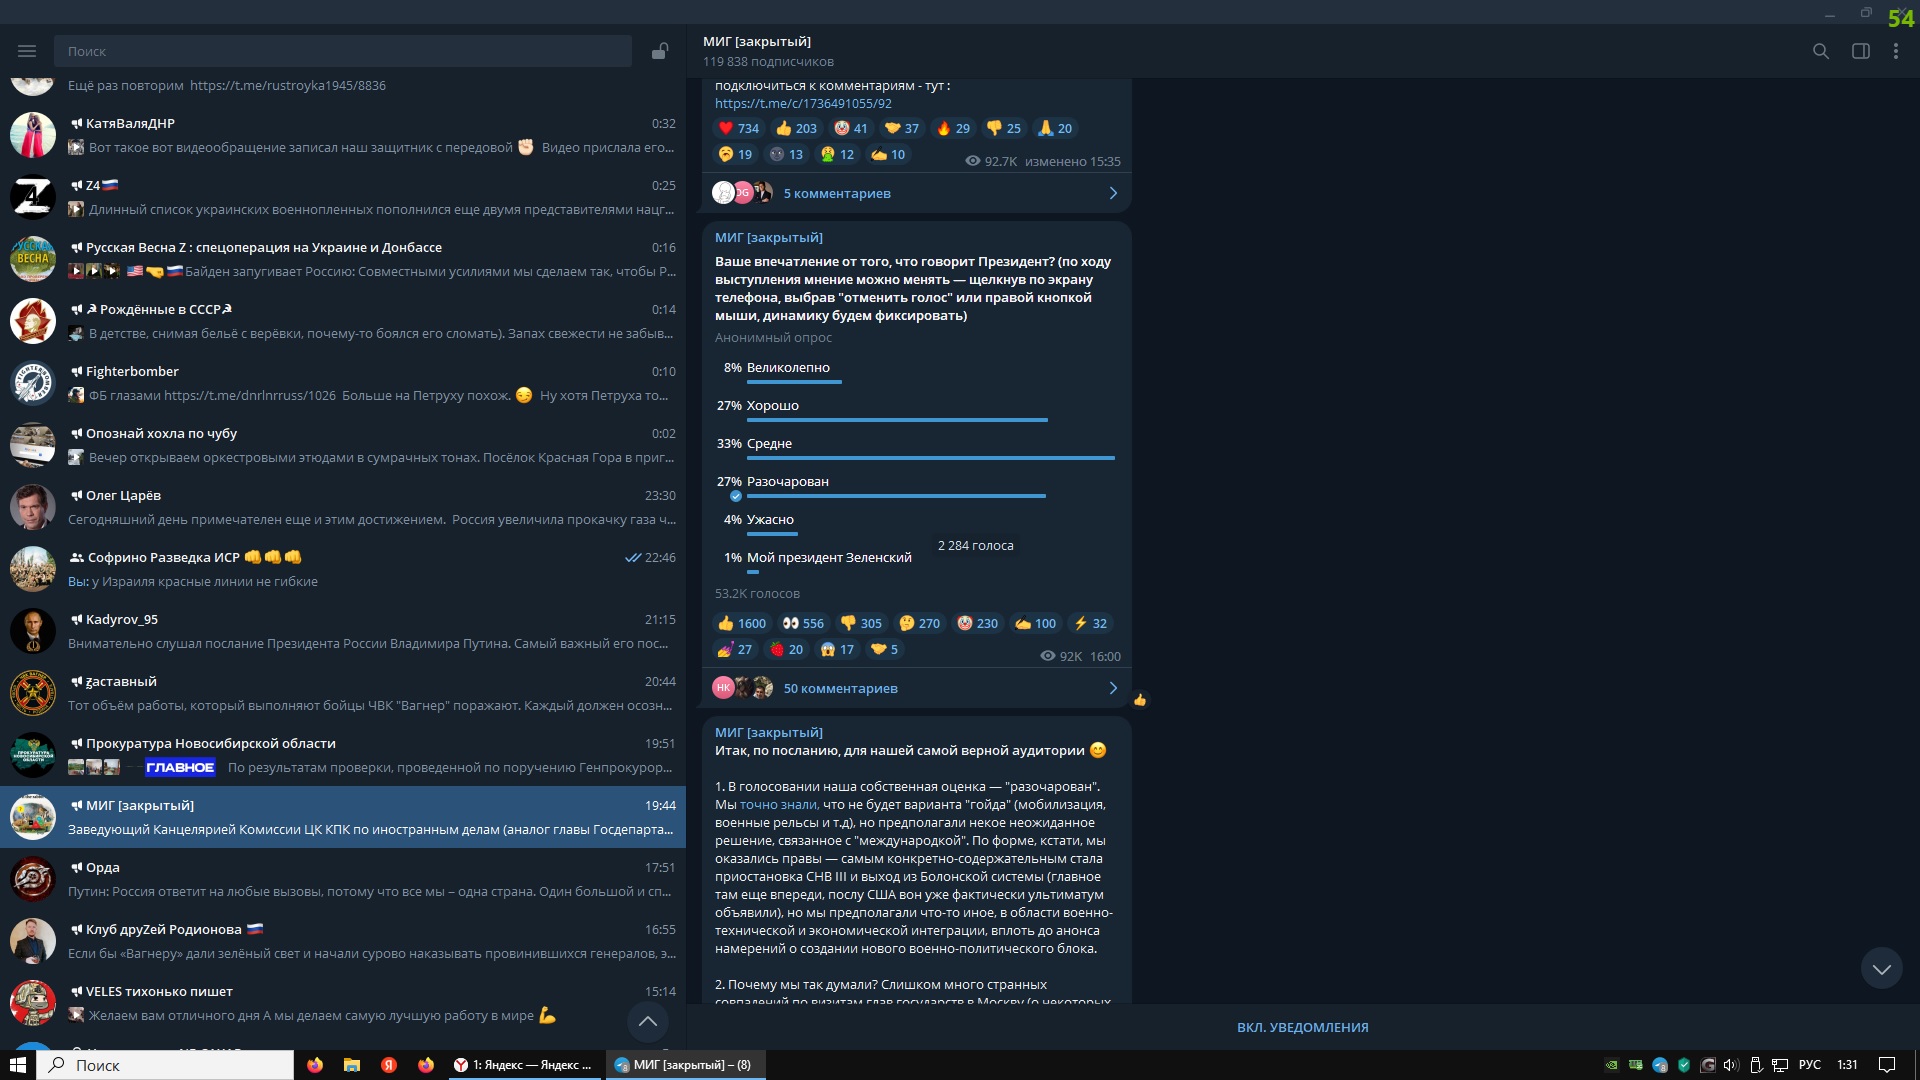This screenshot has width=1920, height=1080.
Task: Open Прокуратура Новосибирской области channel
Action: pos(343,755)
